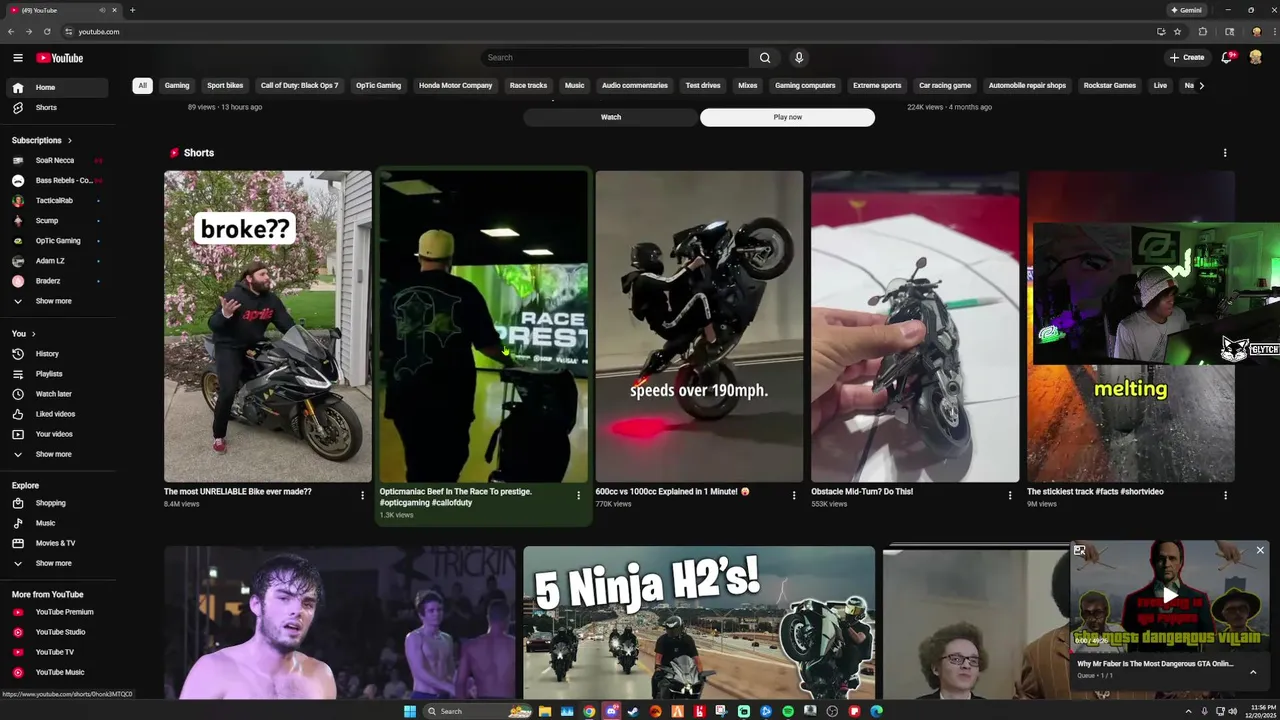
Task: Open Shorts shelf three-dot options
Action: click(1225, 153)
